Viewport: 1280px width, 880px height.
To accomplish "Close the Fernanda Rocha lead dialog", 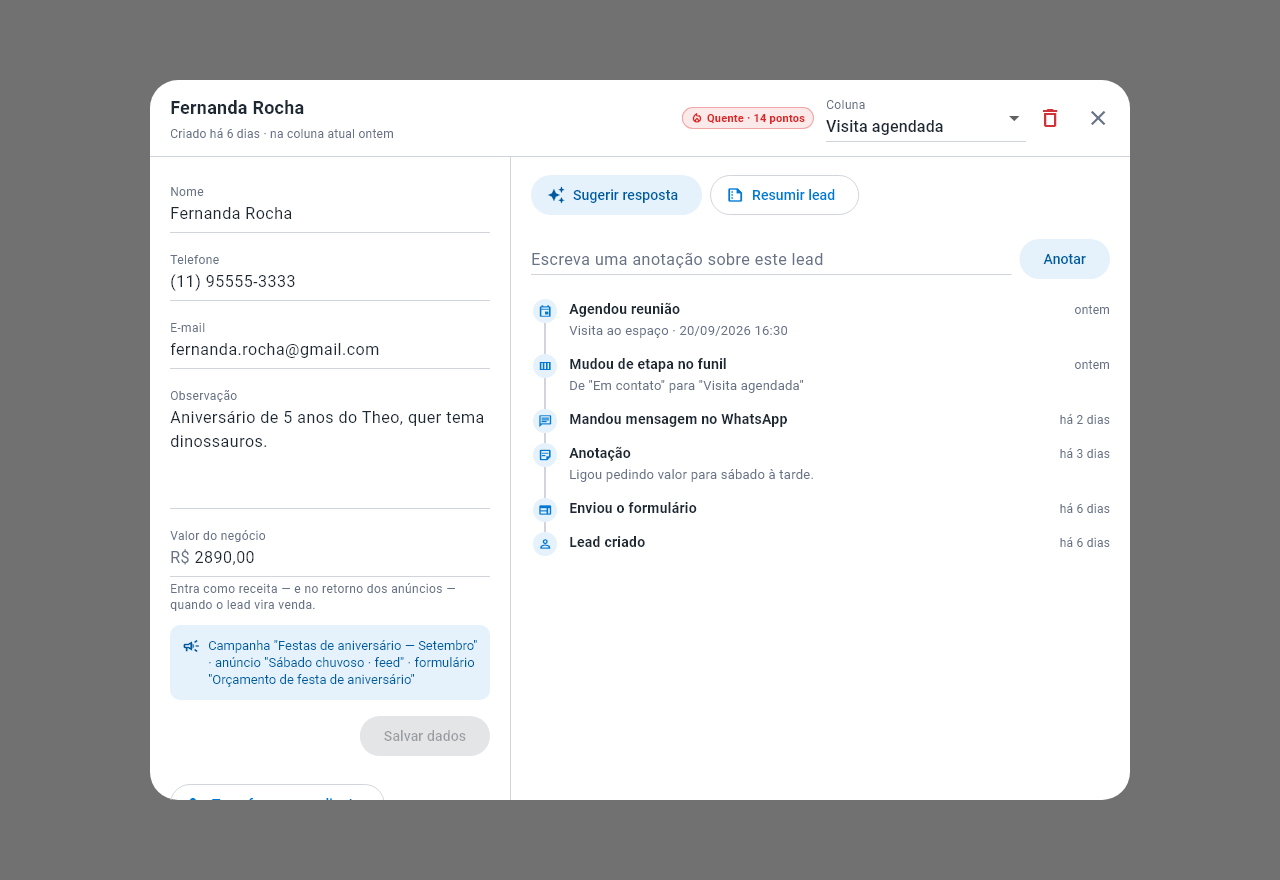I will point(1098,118).
